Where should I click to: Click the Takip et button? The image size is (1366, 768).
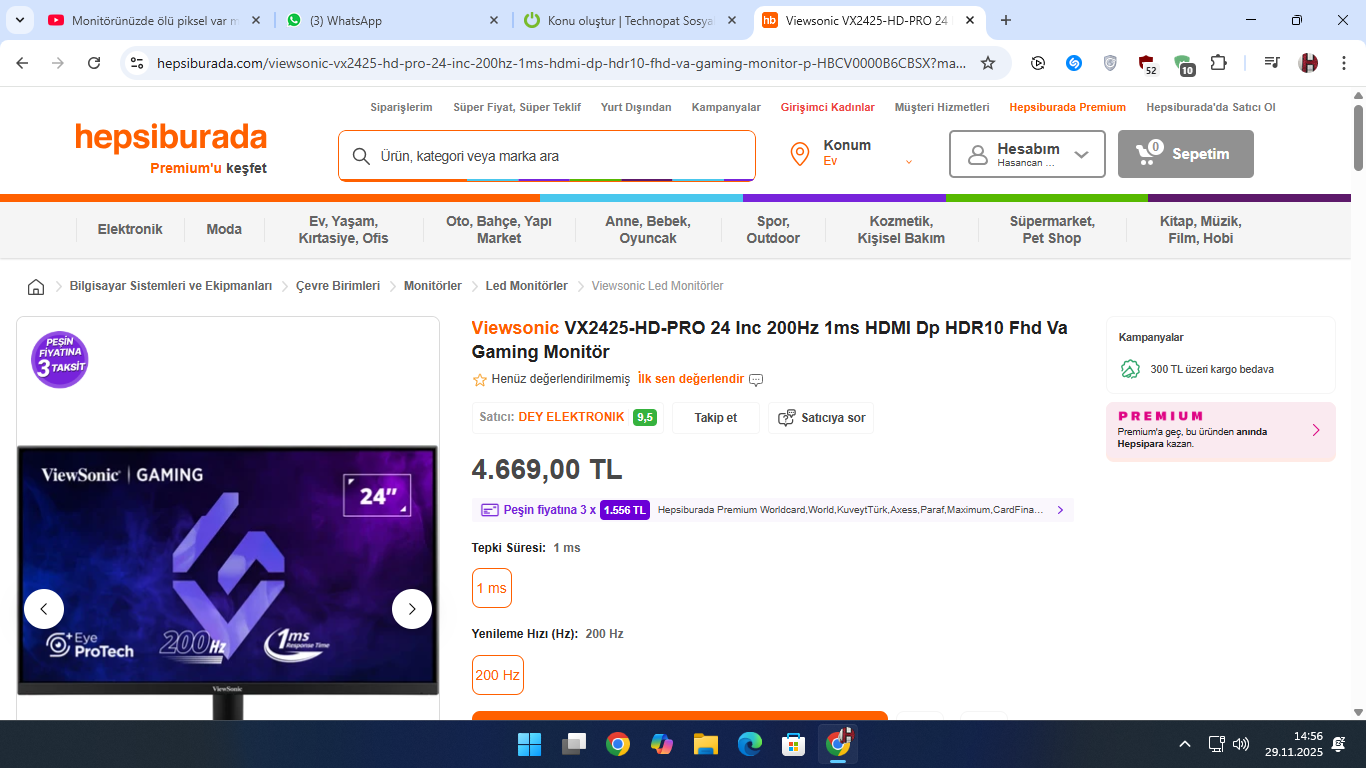click(716, 418)
